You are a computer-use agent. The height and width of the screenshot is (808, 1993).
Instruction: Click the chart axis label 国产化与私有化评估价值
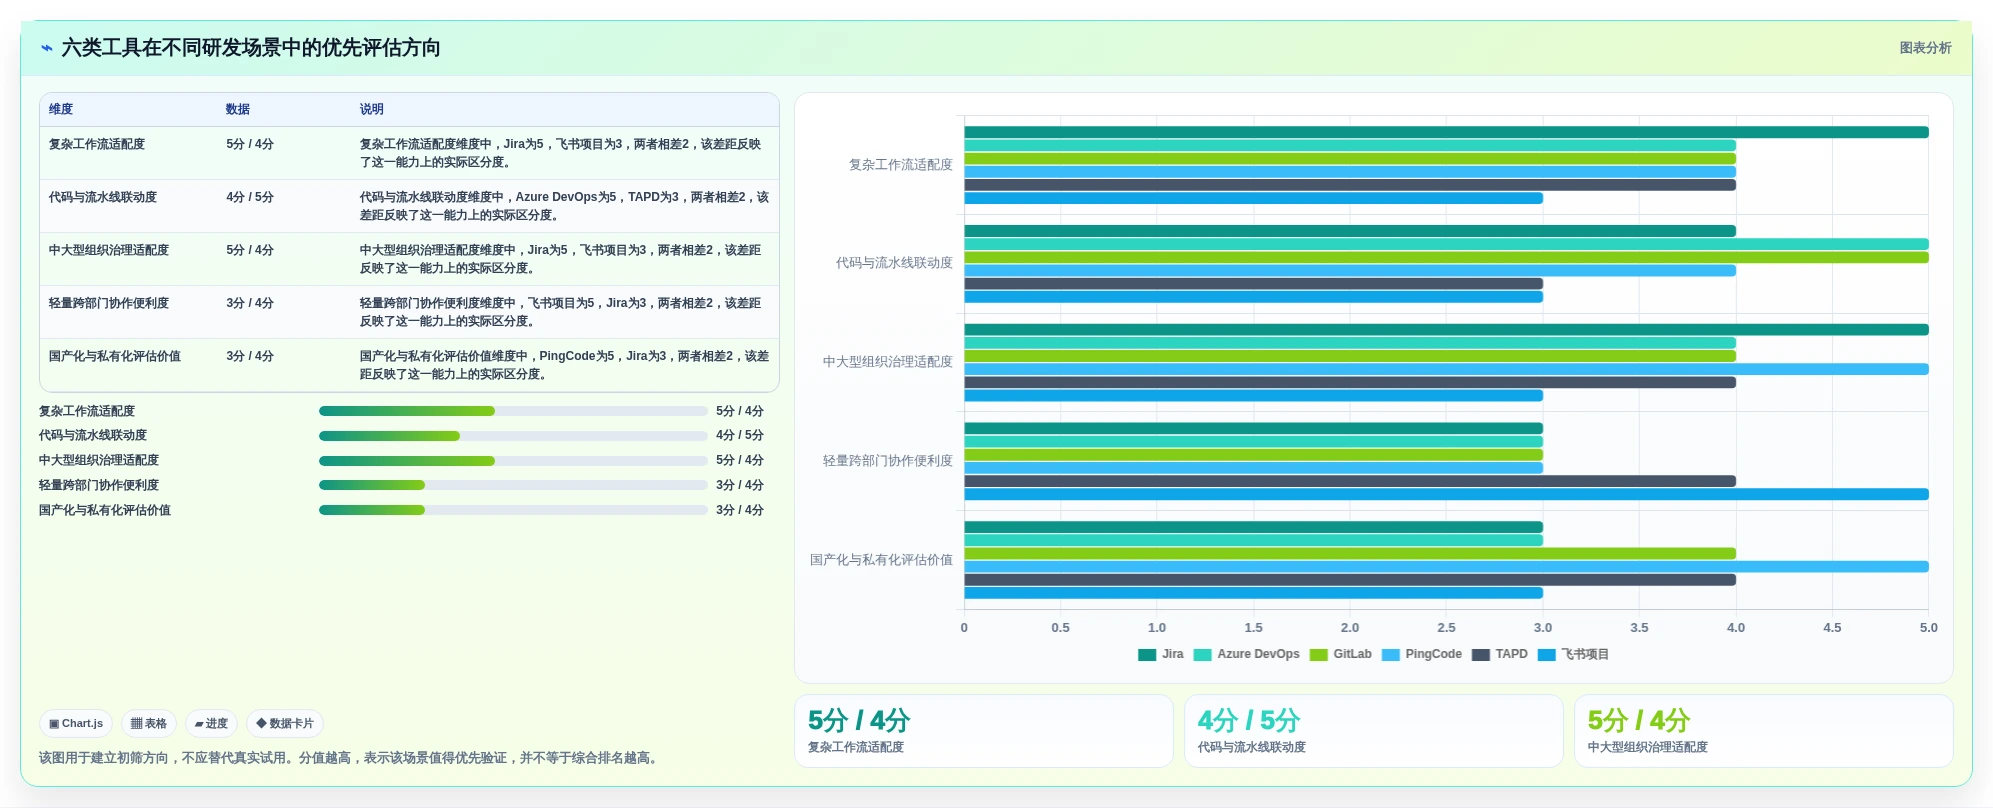click(x=881, y=560)
